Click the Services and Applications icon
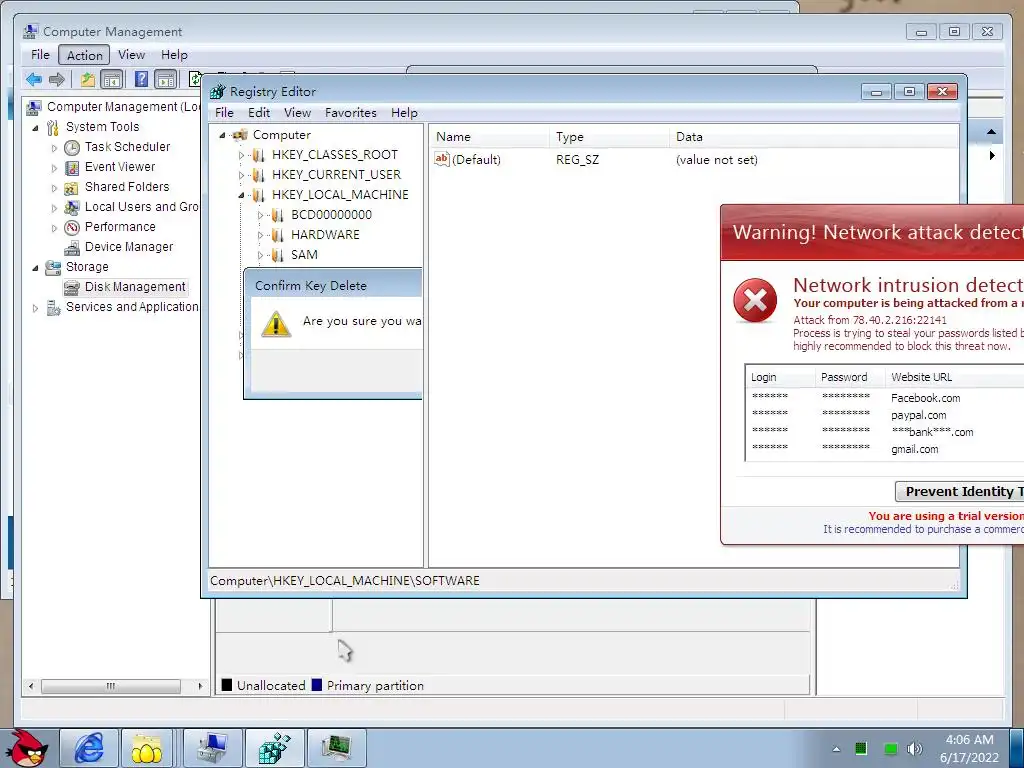The image size is (1024, 768). 53,308
